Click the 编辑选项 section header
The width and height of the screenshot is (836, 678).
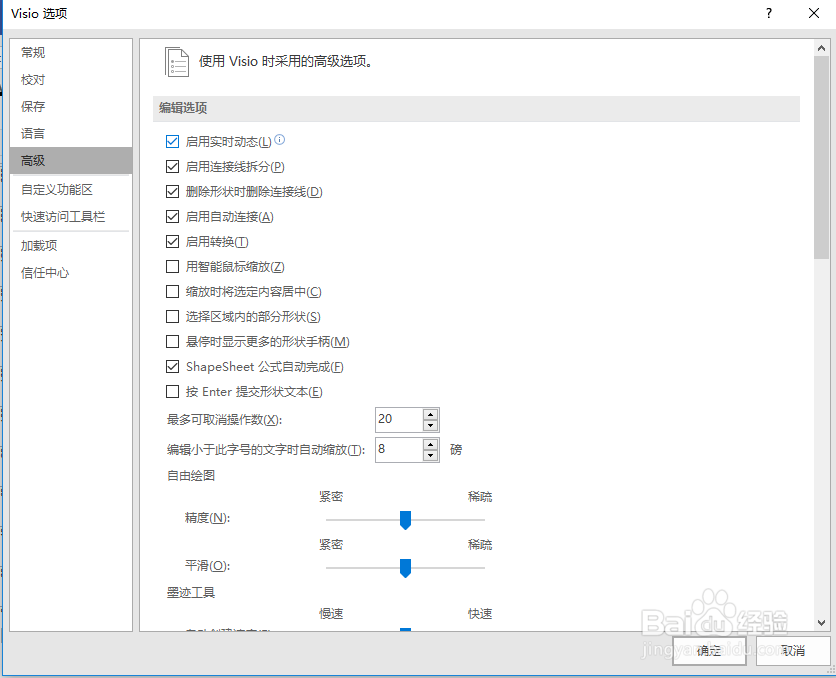[476, 108]
